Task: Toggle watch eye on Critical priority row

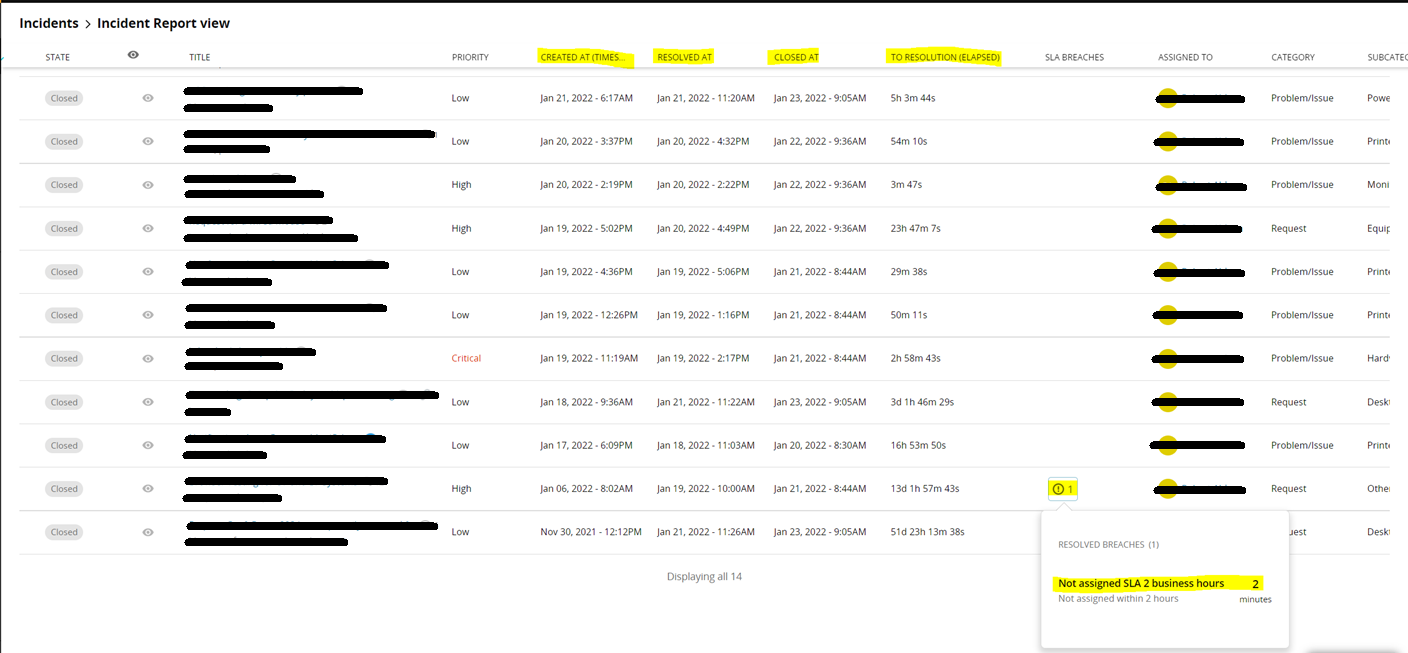Action: pos(148,358)
